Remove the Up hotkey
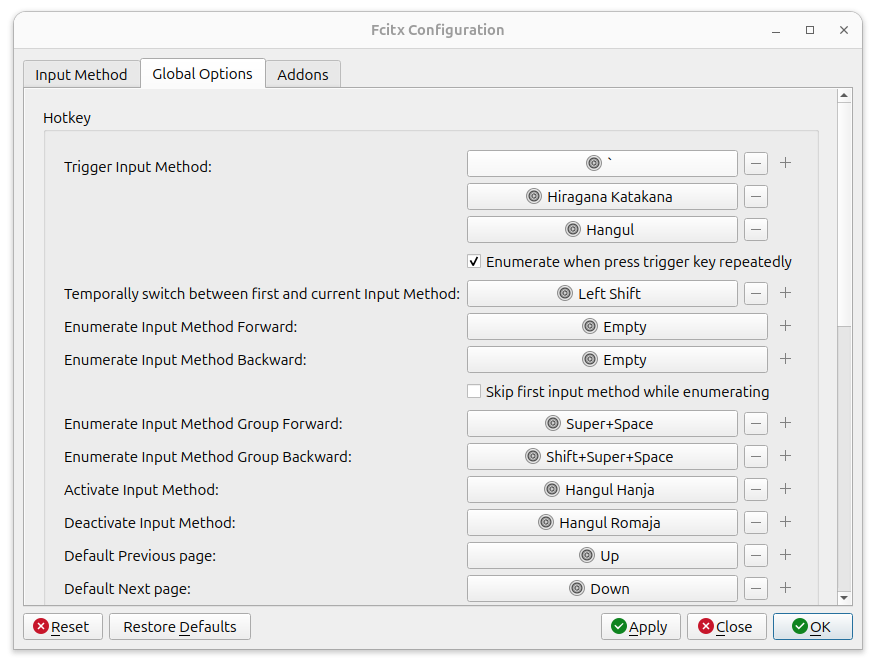 (755, 555)
